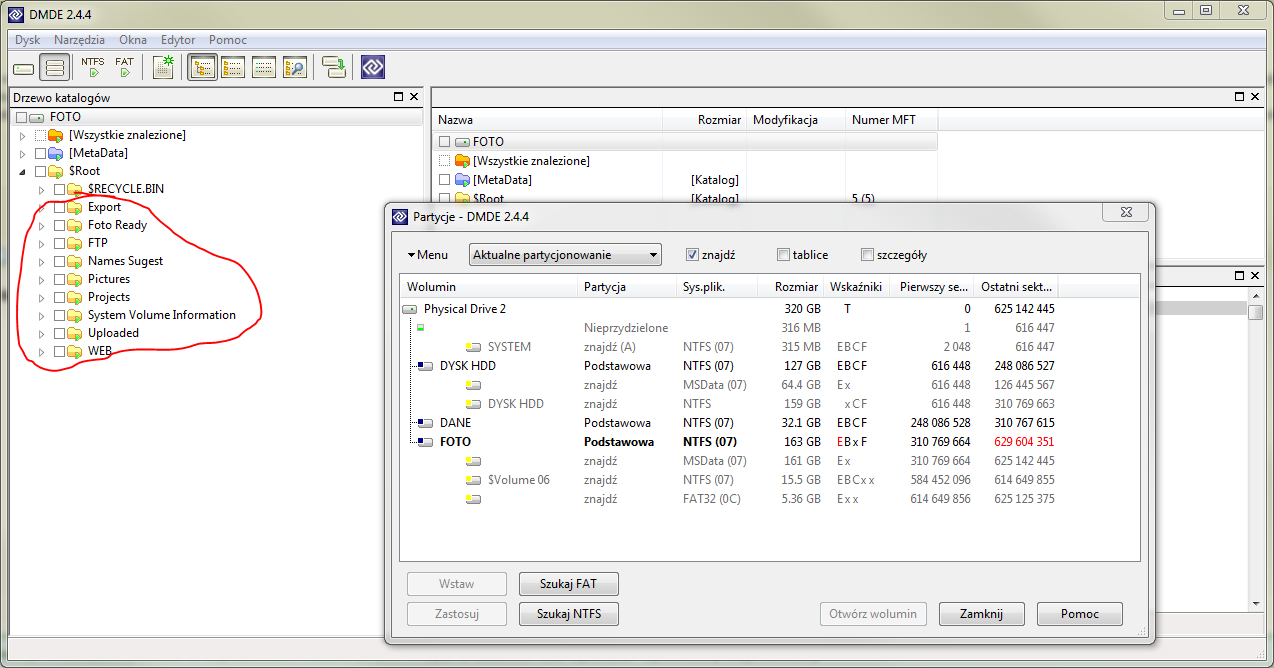
Task: Enable the tablice checkbox
Action: pyautogui.click(x=783, y=255)
